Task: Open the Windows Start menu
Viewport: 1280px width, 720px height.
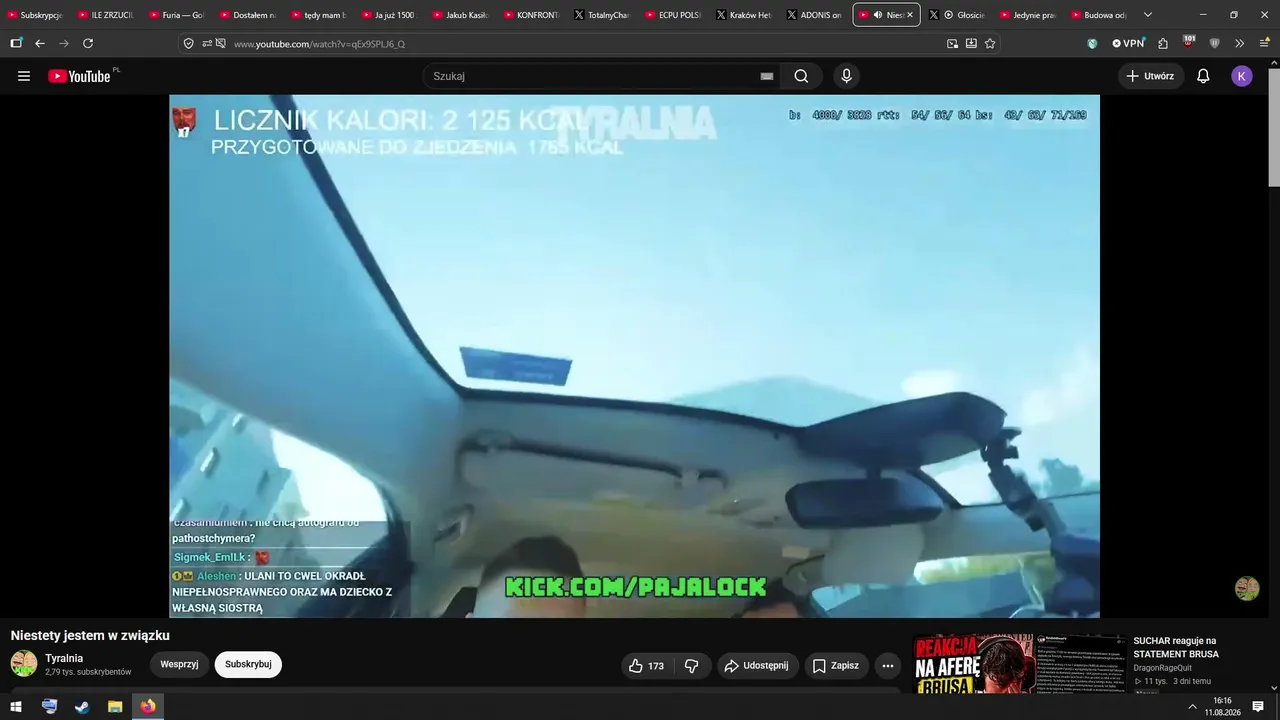Action: [16, 707]
